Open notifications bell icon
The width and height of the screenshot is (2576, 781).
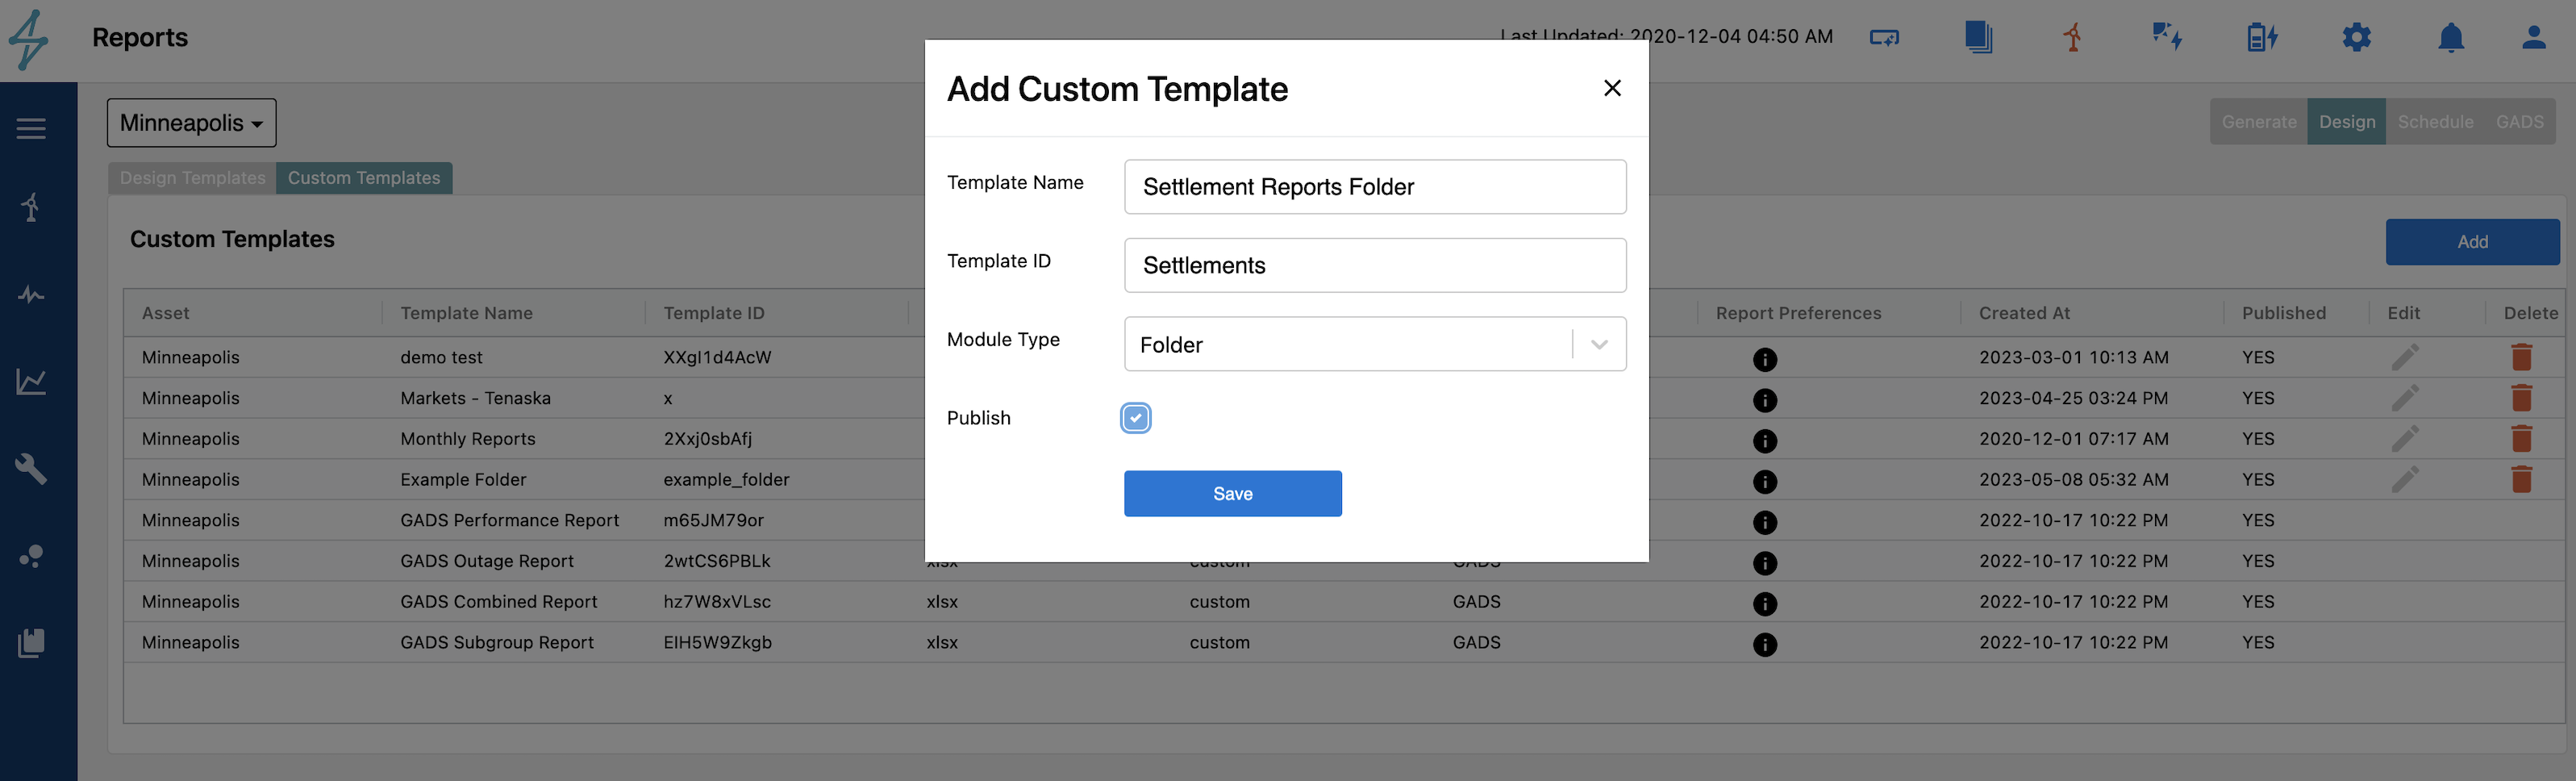(2451, 38)
